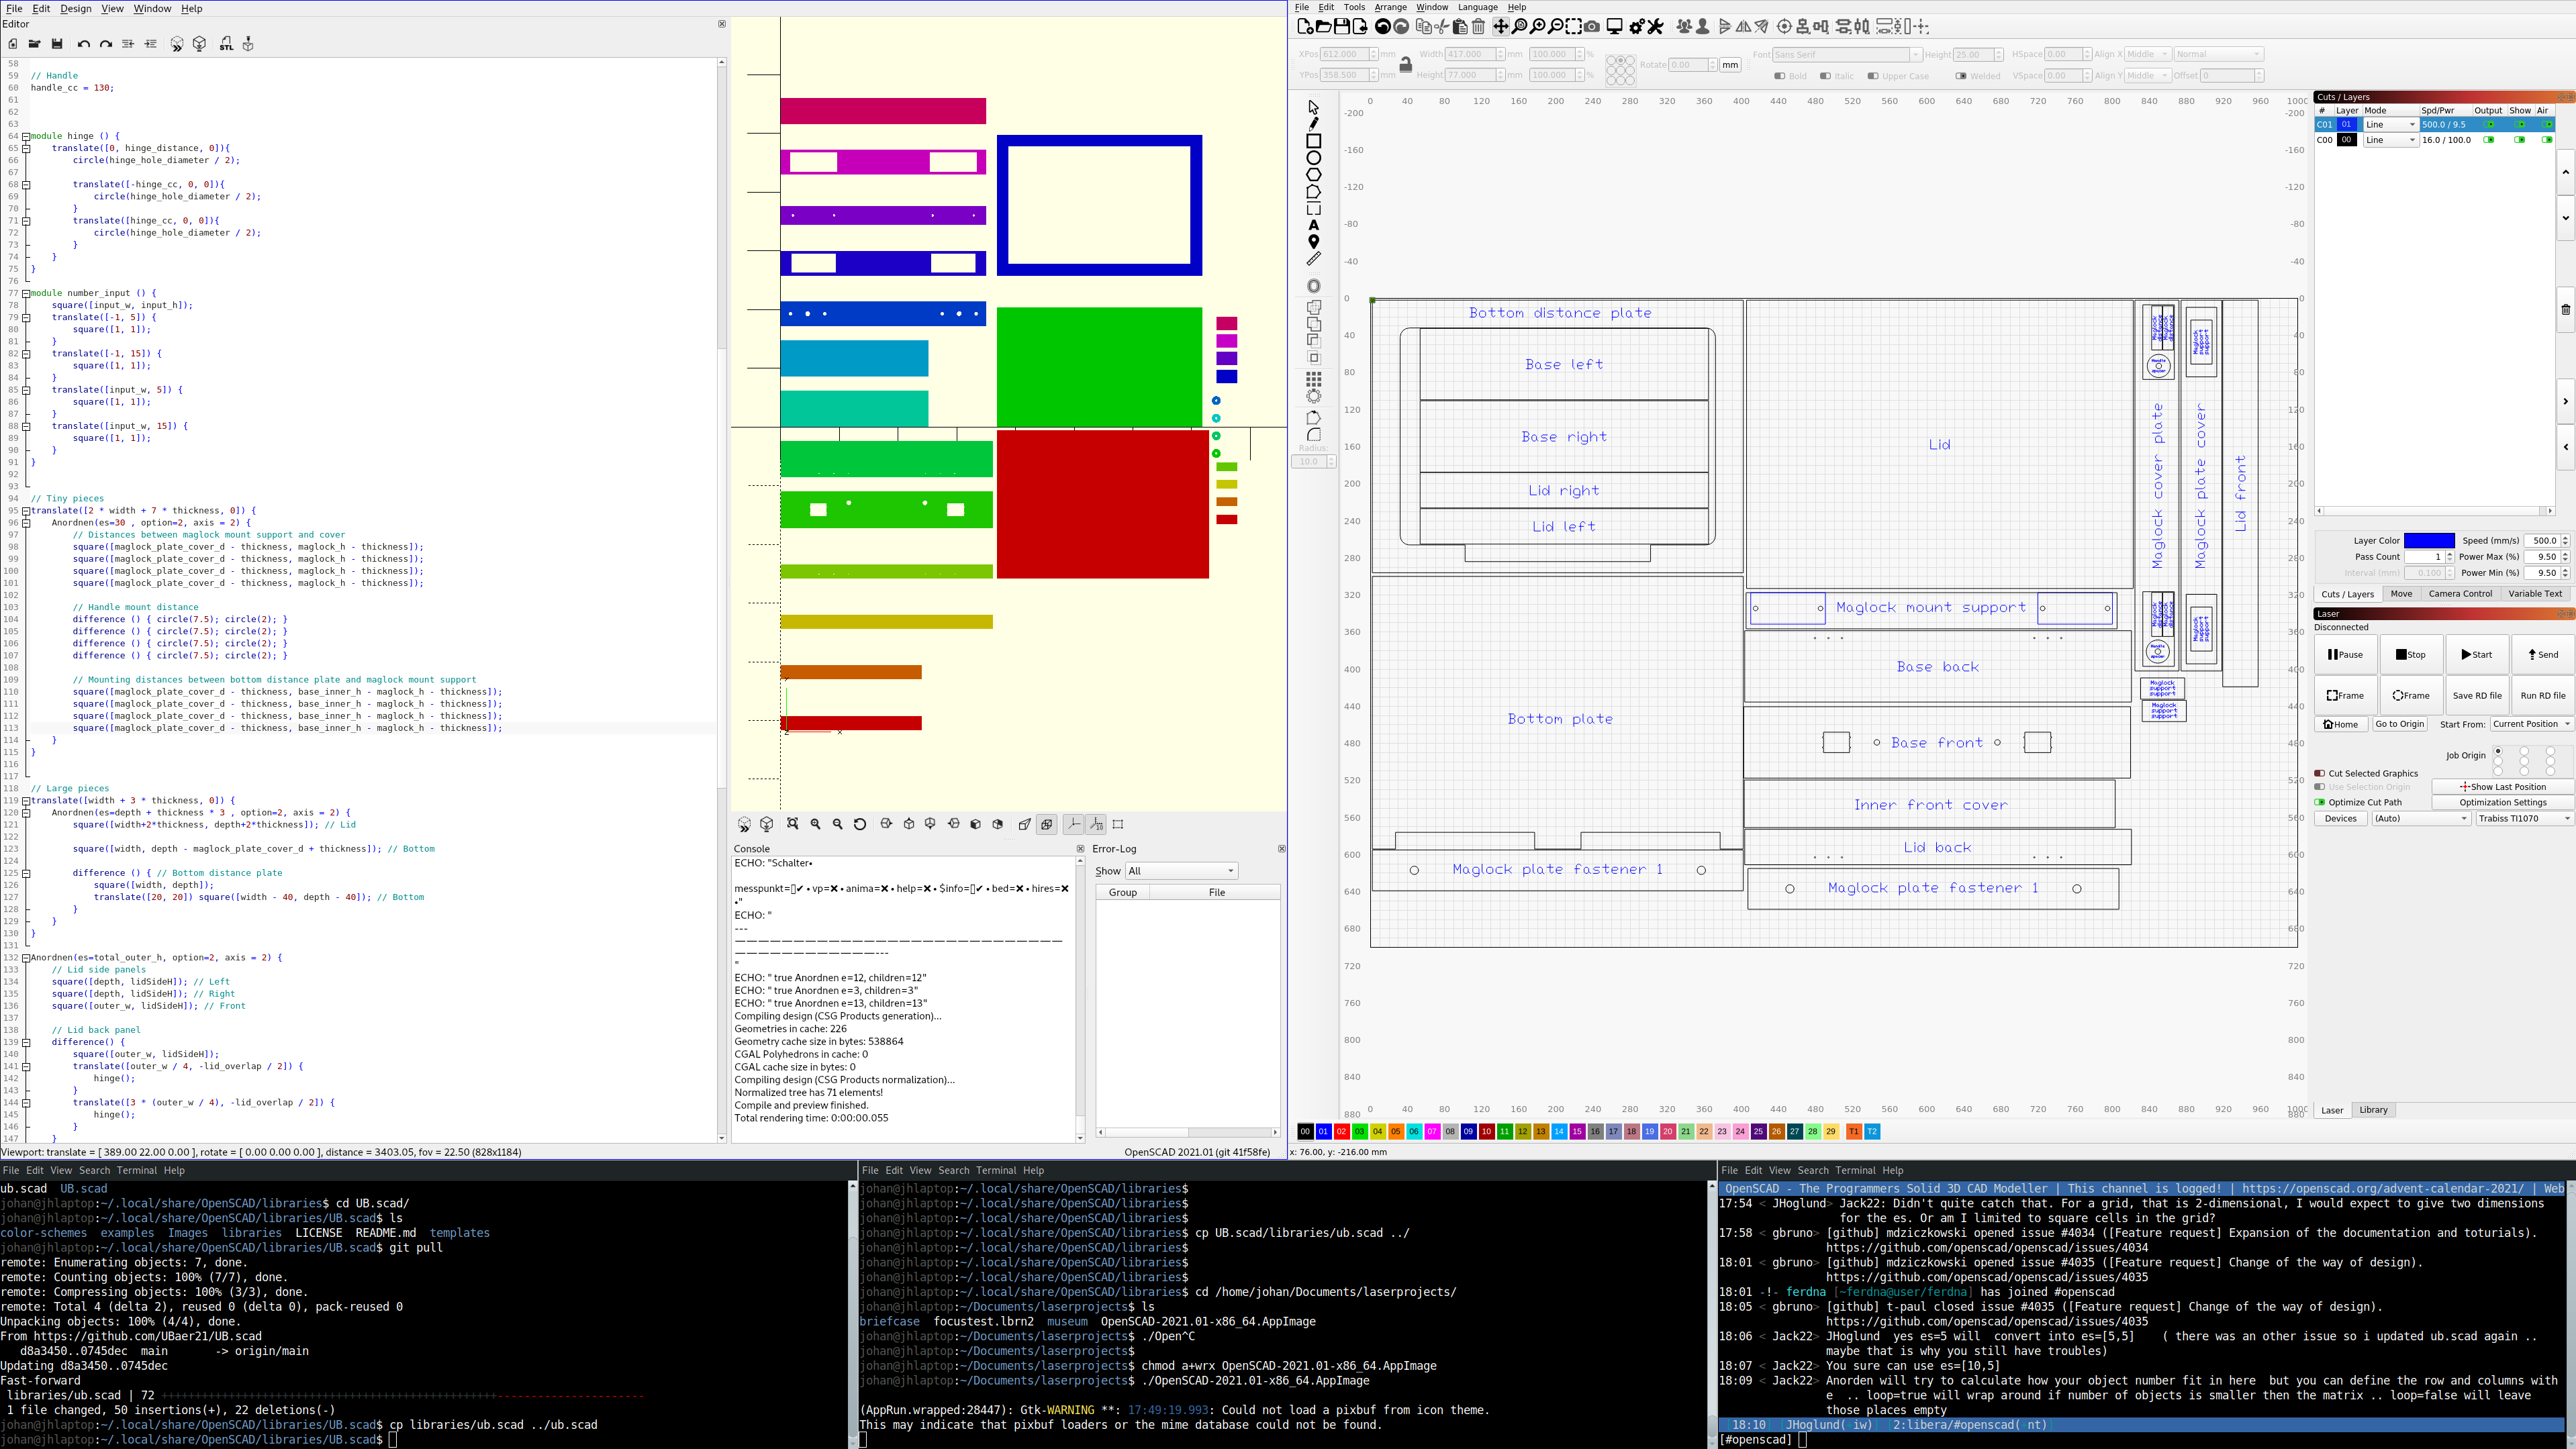2576x1449 pixels.
Task: Open the Settings gears icon in LightBurn toolbar
Action: click(x=1637, y=27)
